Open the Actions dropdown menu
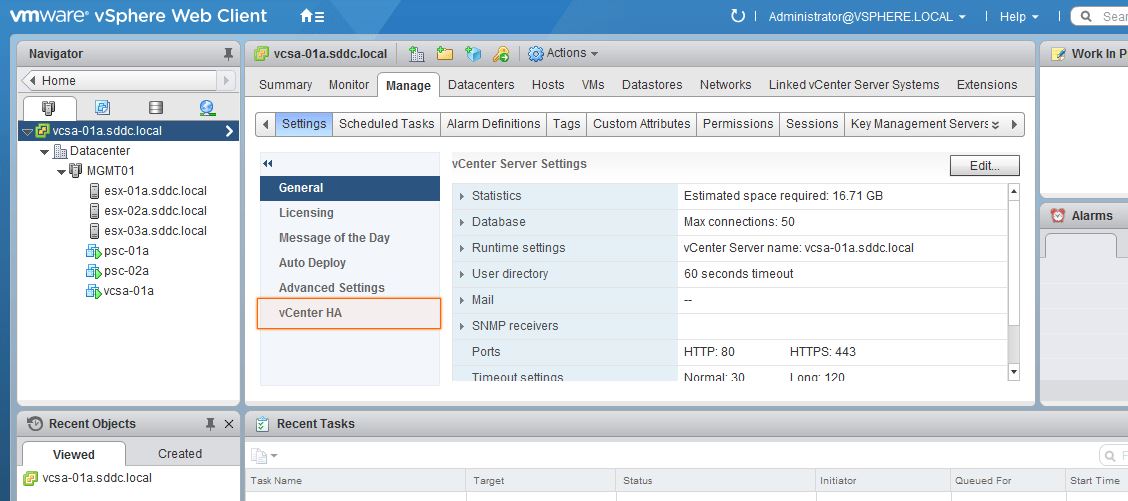The width and height of the screenshot is (1128, 501). point(563,53)
